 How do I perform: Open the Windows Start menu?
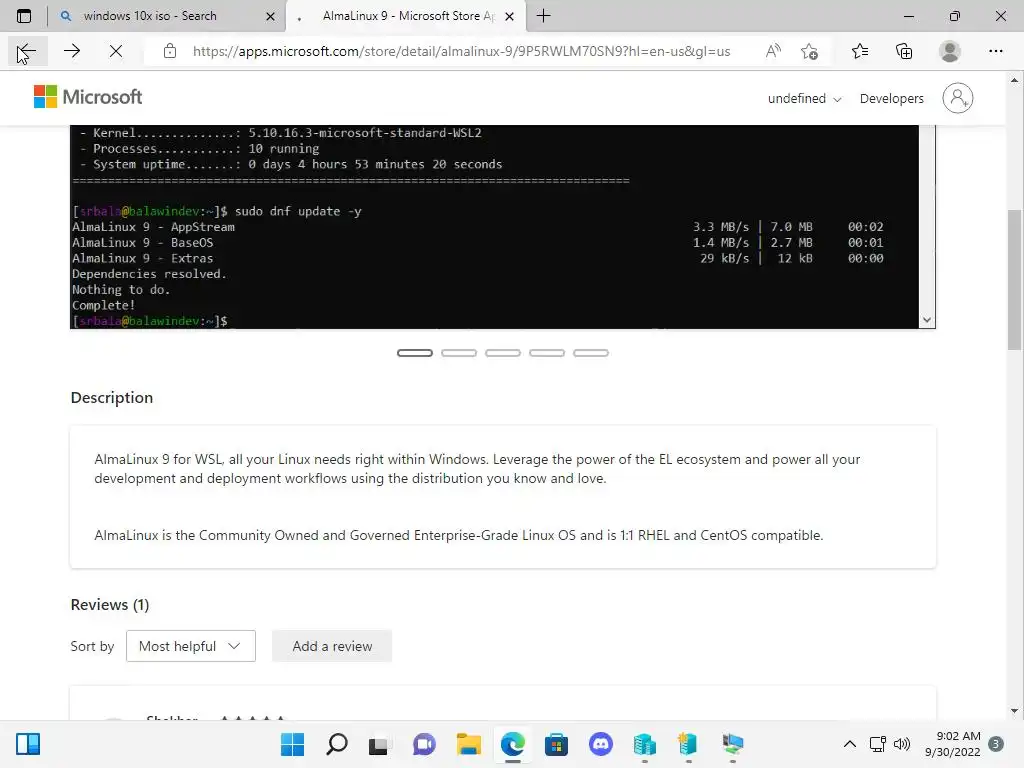292,744
